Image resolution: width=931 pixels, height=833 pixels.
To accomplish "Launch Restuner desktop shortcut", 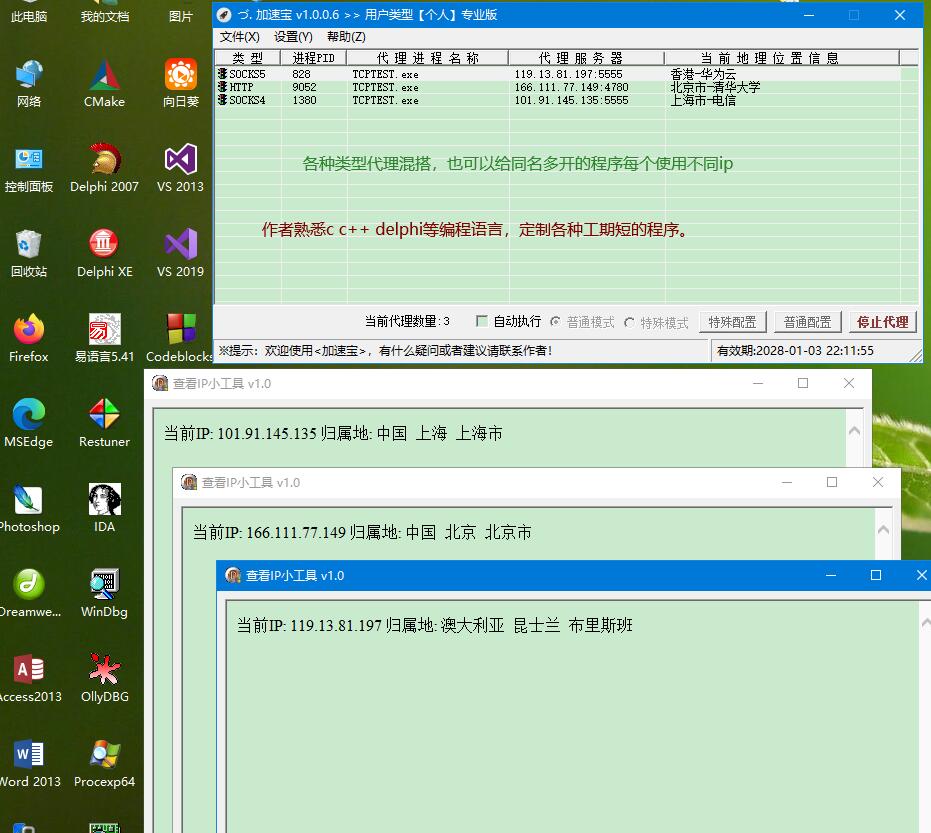I will tap(104, 423).
